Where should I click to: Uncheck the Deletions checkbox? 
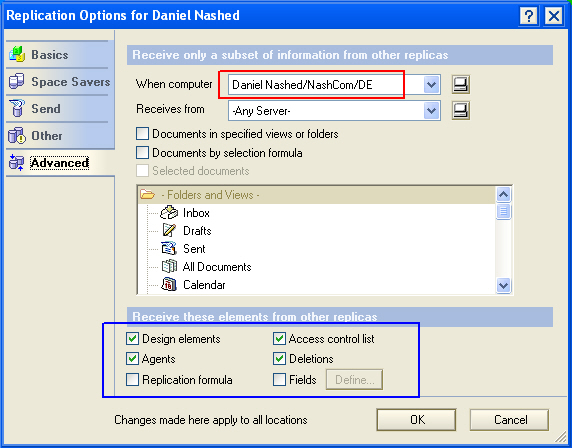[279, 359]
